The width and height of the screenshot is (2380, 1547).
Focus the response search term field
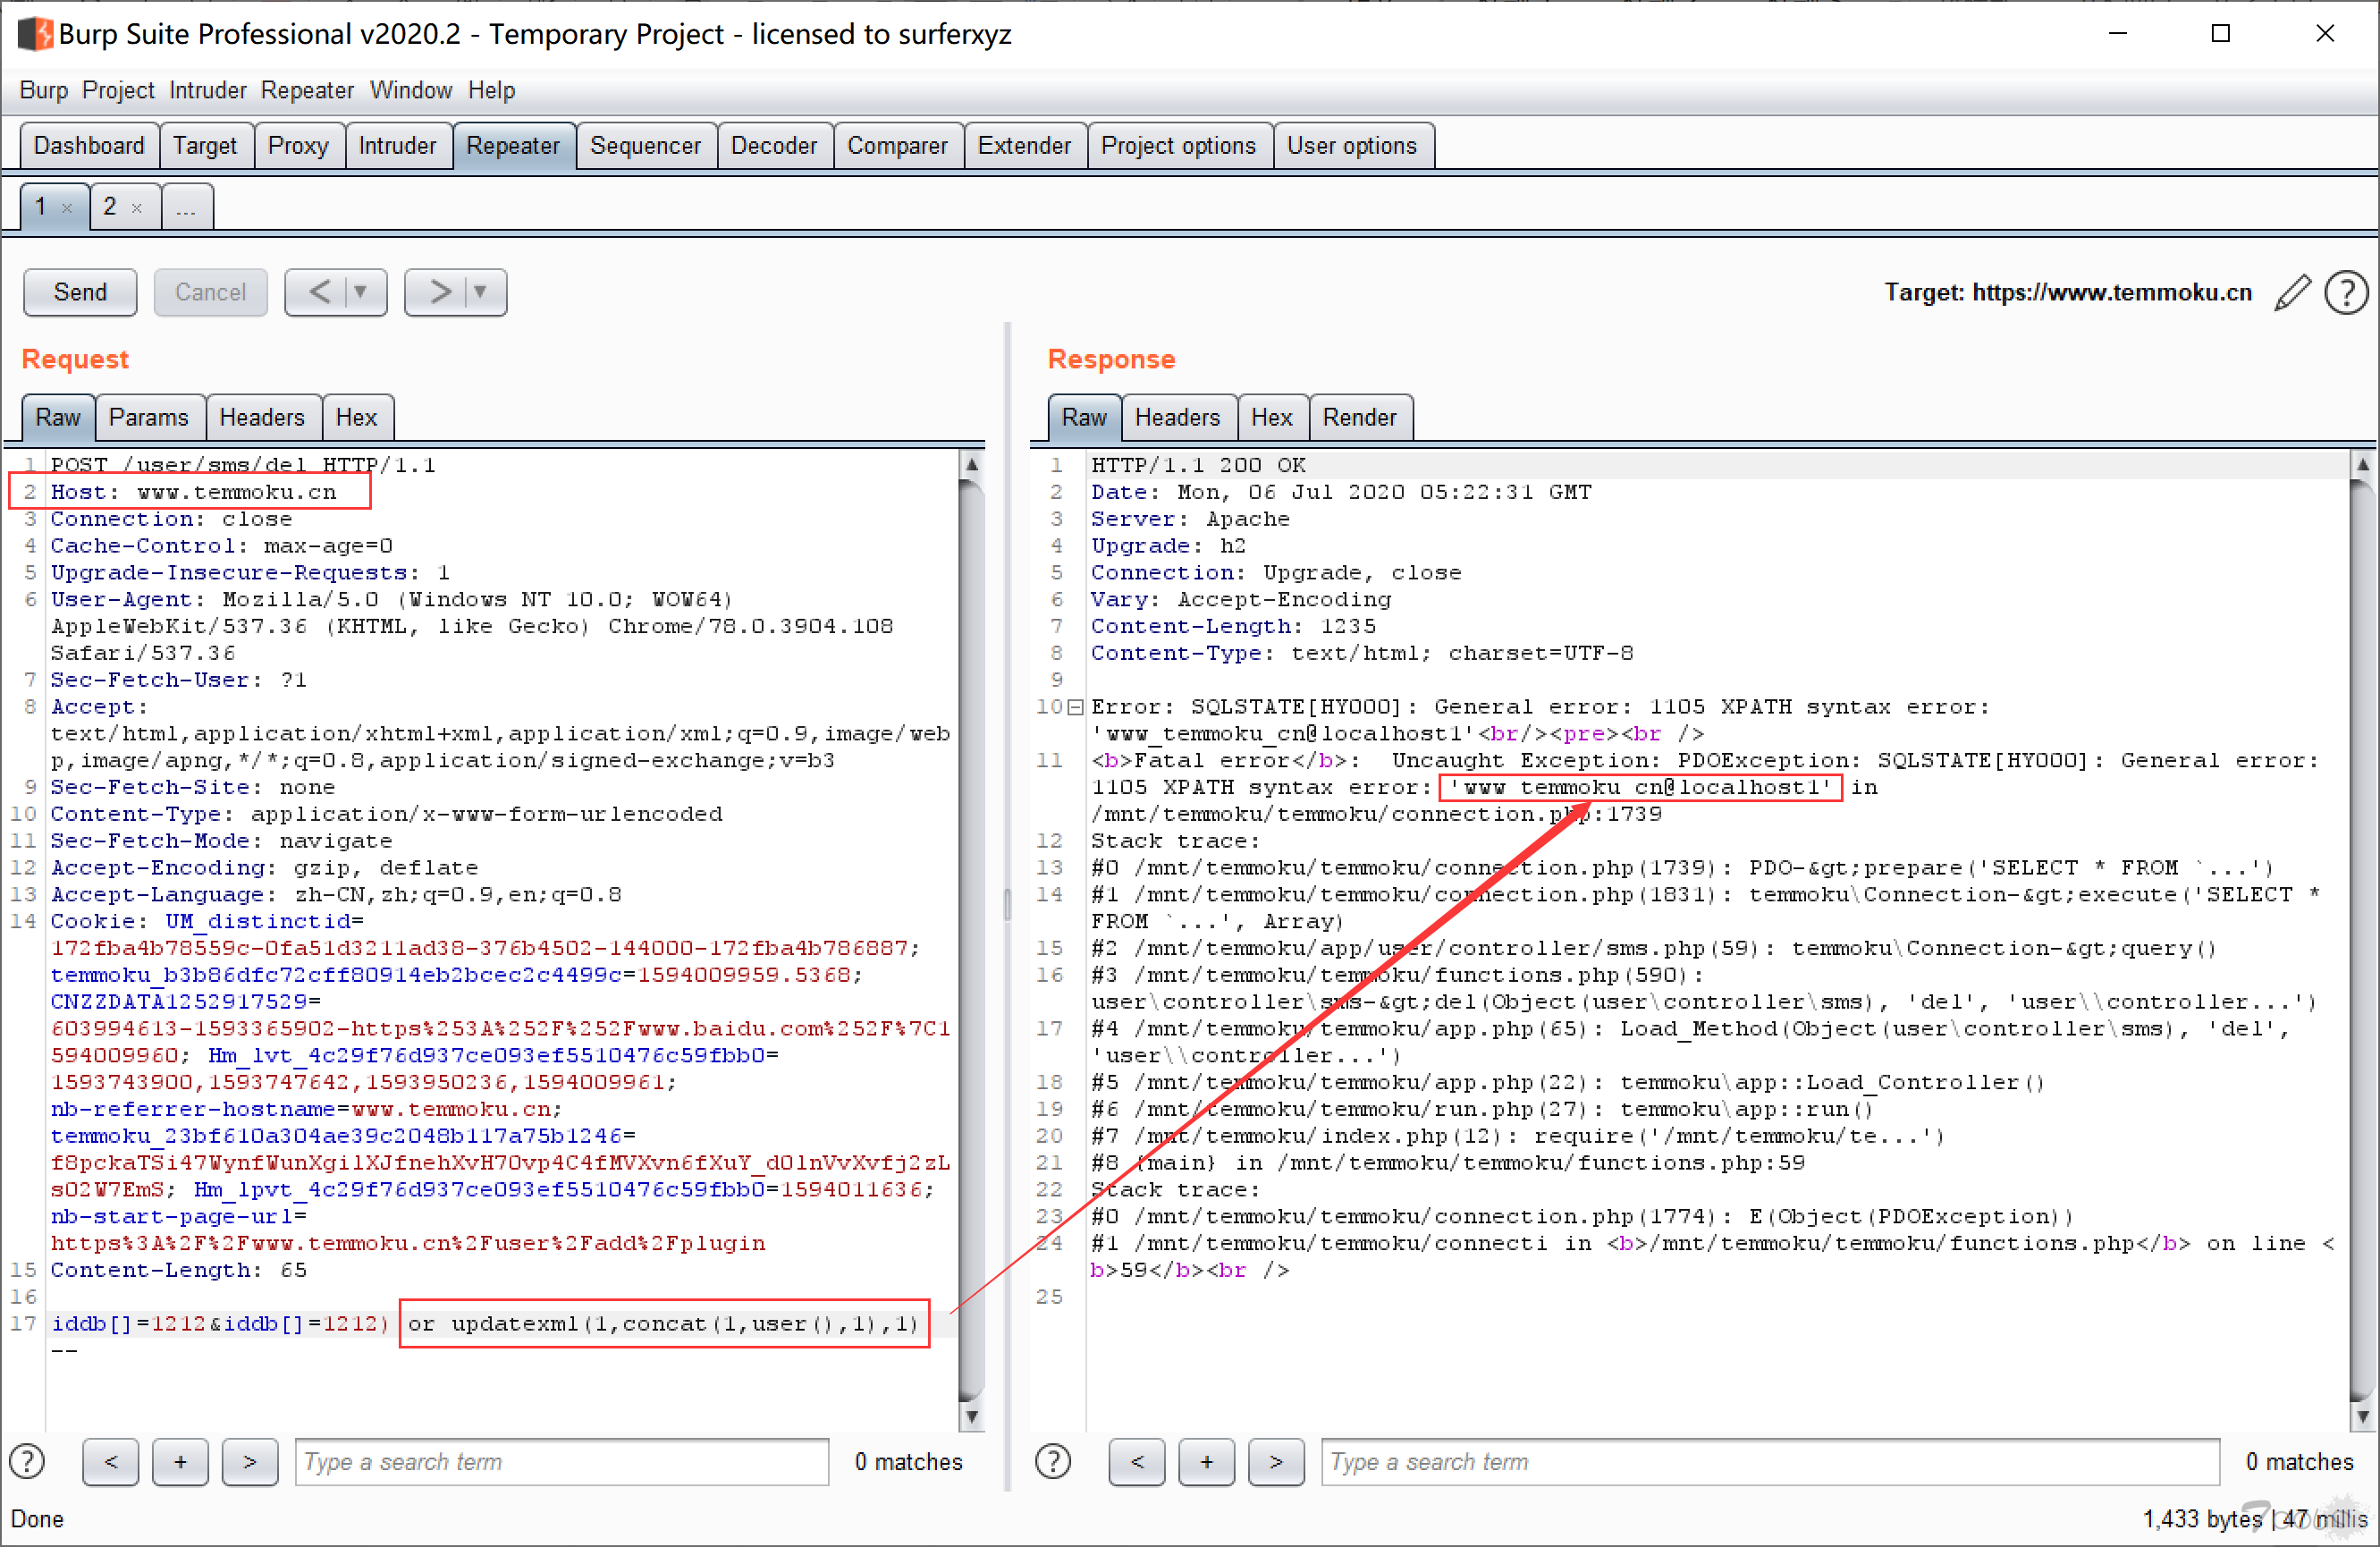coord(1771,1461)
